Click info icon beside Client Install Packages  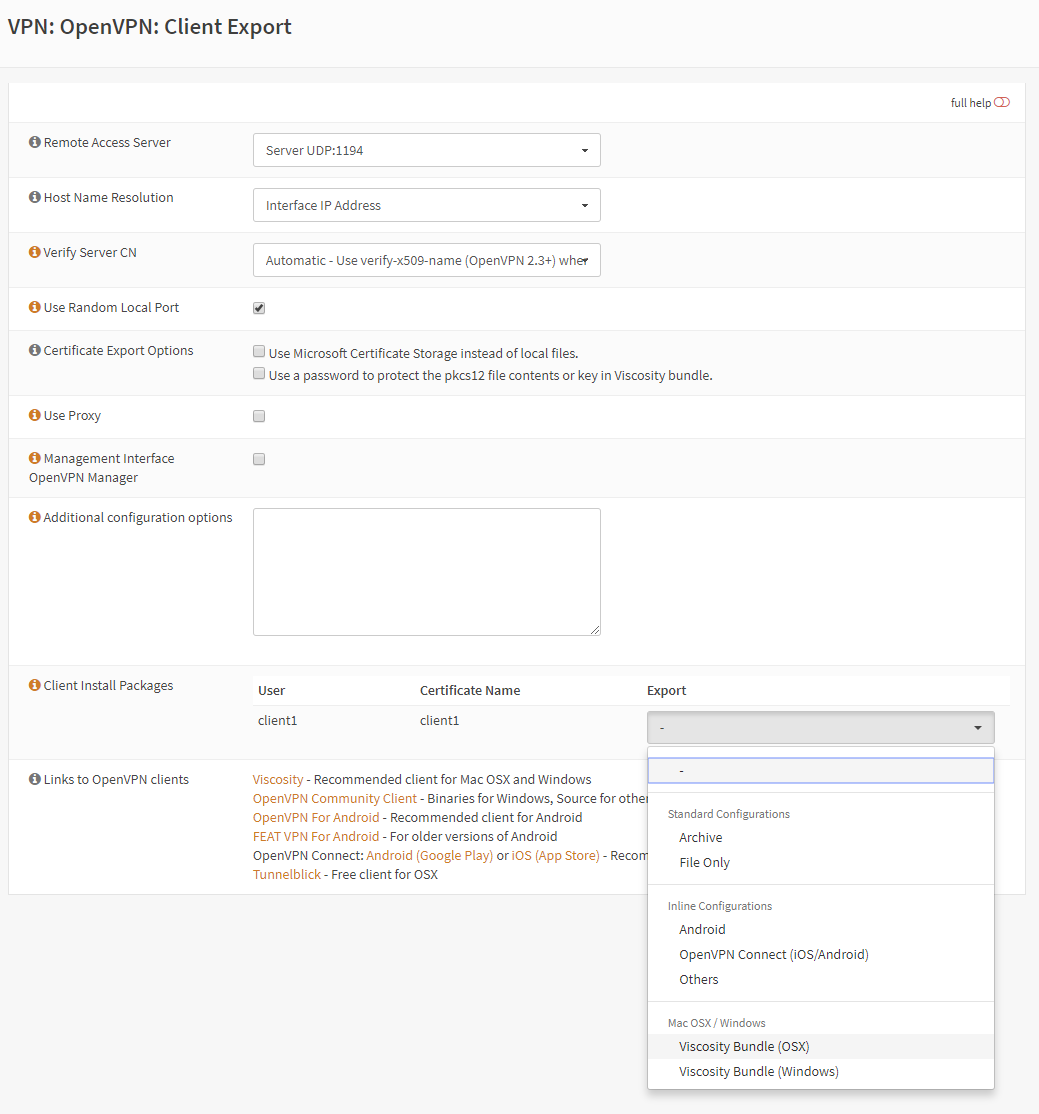pos(35,686)
